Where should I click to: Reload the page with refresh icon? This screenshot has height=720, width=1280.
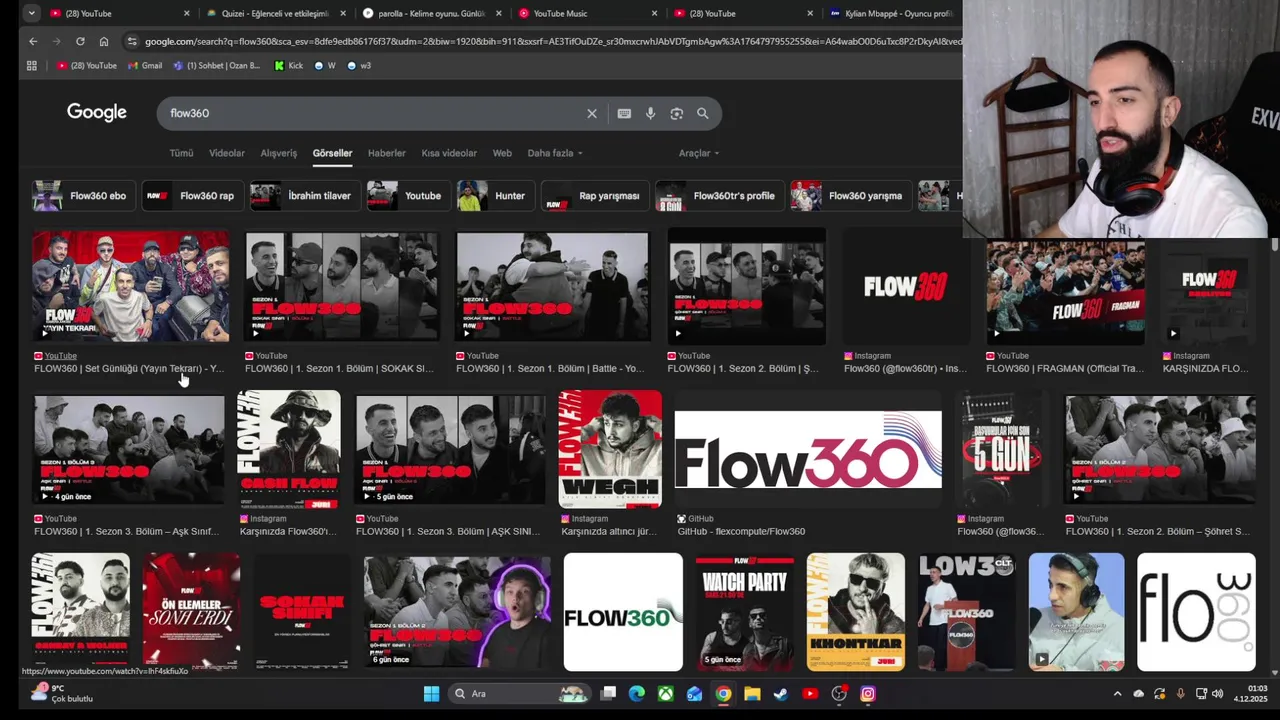[x=80, y=41]
